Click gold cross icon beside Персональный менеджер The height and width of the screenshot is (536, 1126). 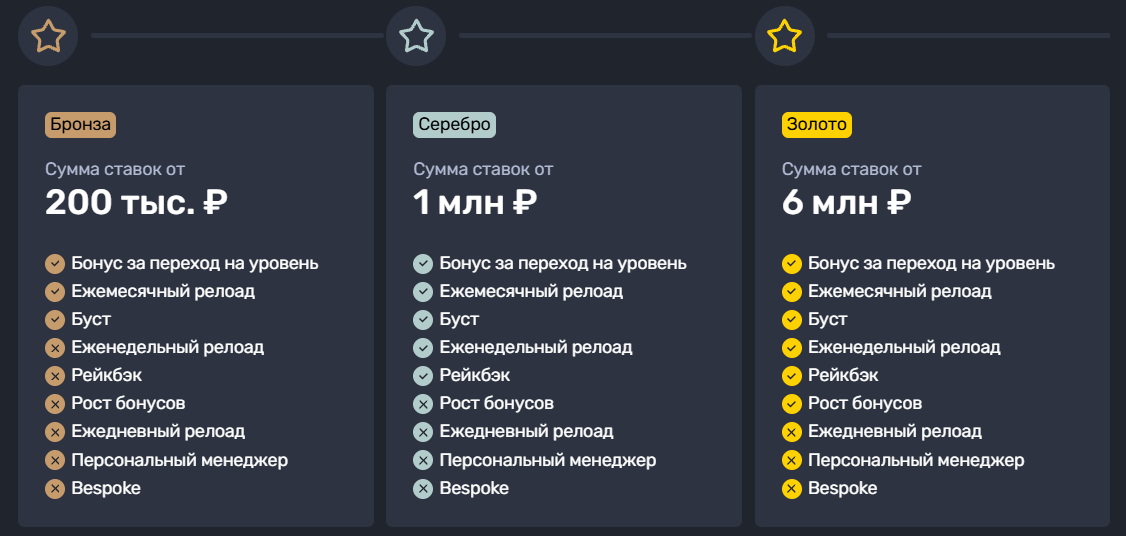pos(791,460)
